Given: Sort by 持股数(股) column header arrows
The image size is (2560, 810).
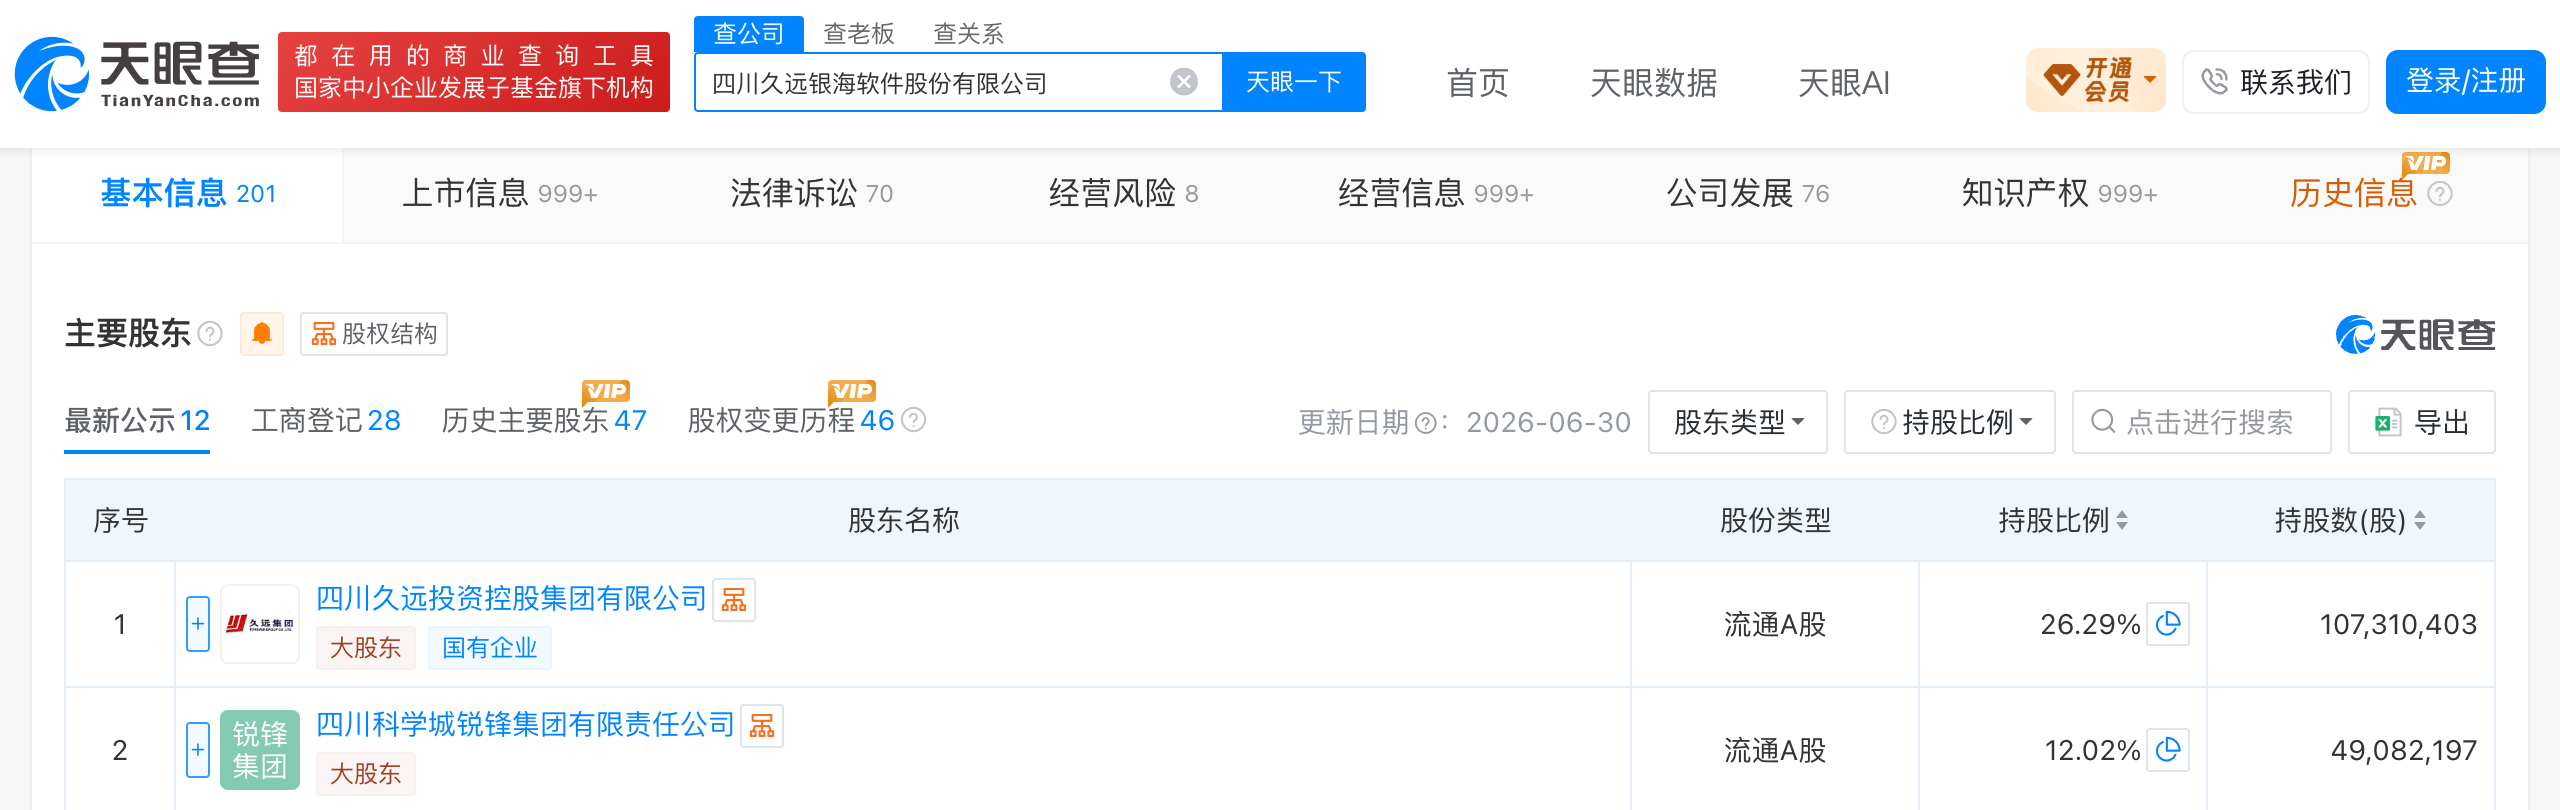Looking at the screenshot, I should [x=2420, y=520].
